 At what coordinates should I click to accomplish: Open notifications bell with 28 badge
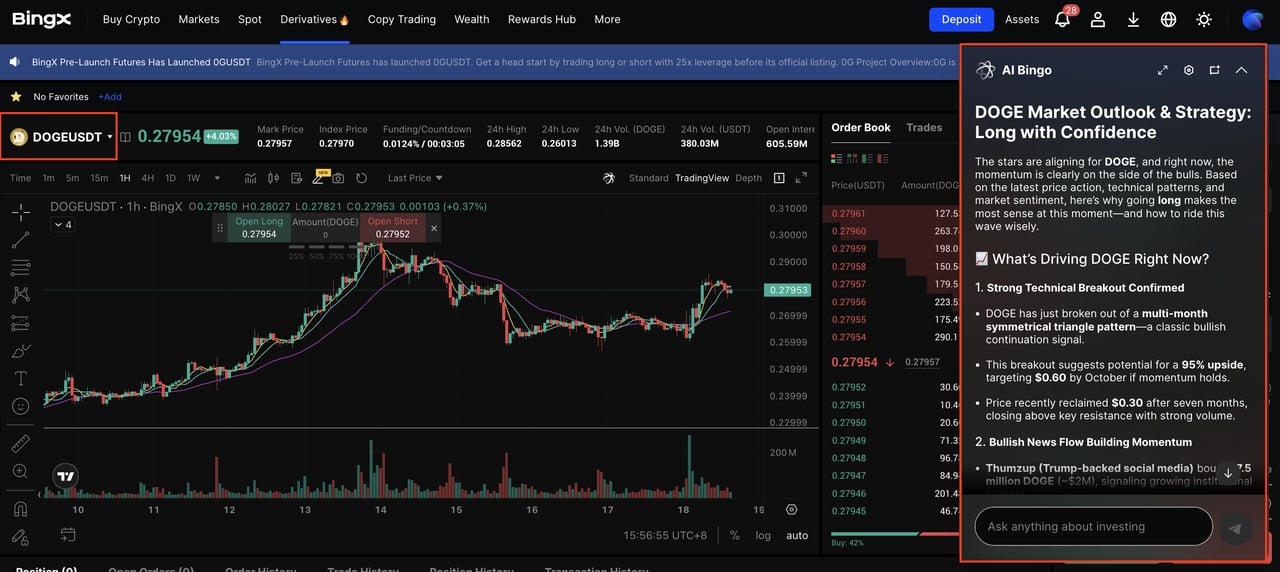pyautogui.click(x=1063, y=19)
